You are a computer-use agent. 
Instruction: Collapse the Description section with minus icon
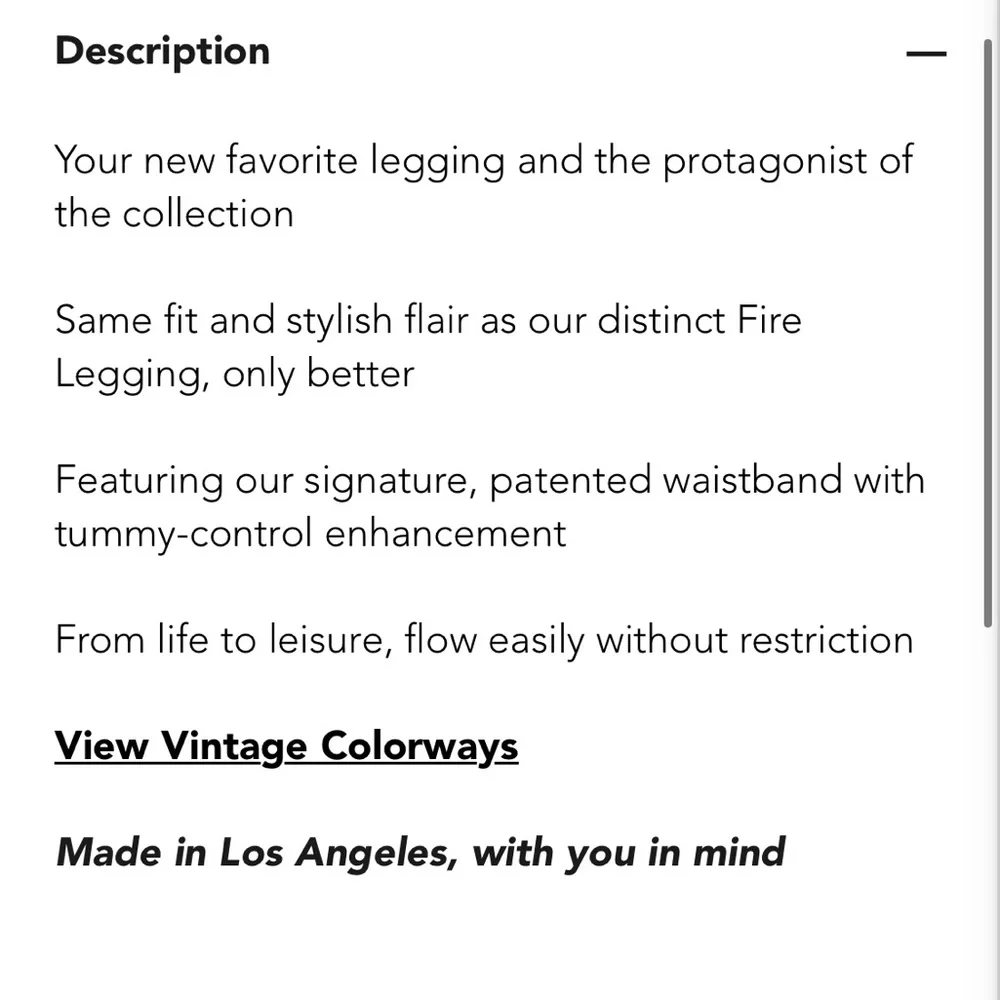click(925, 53)
